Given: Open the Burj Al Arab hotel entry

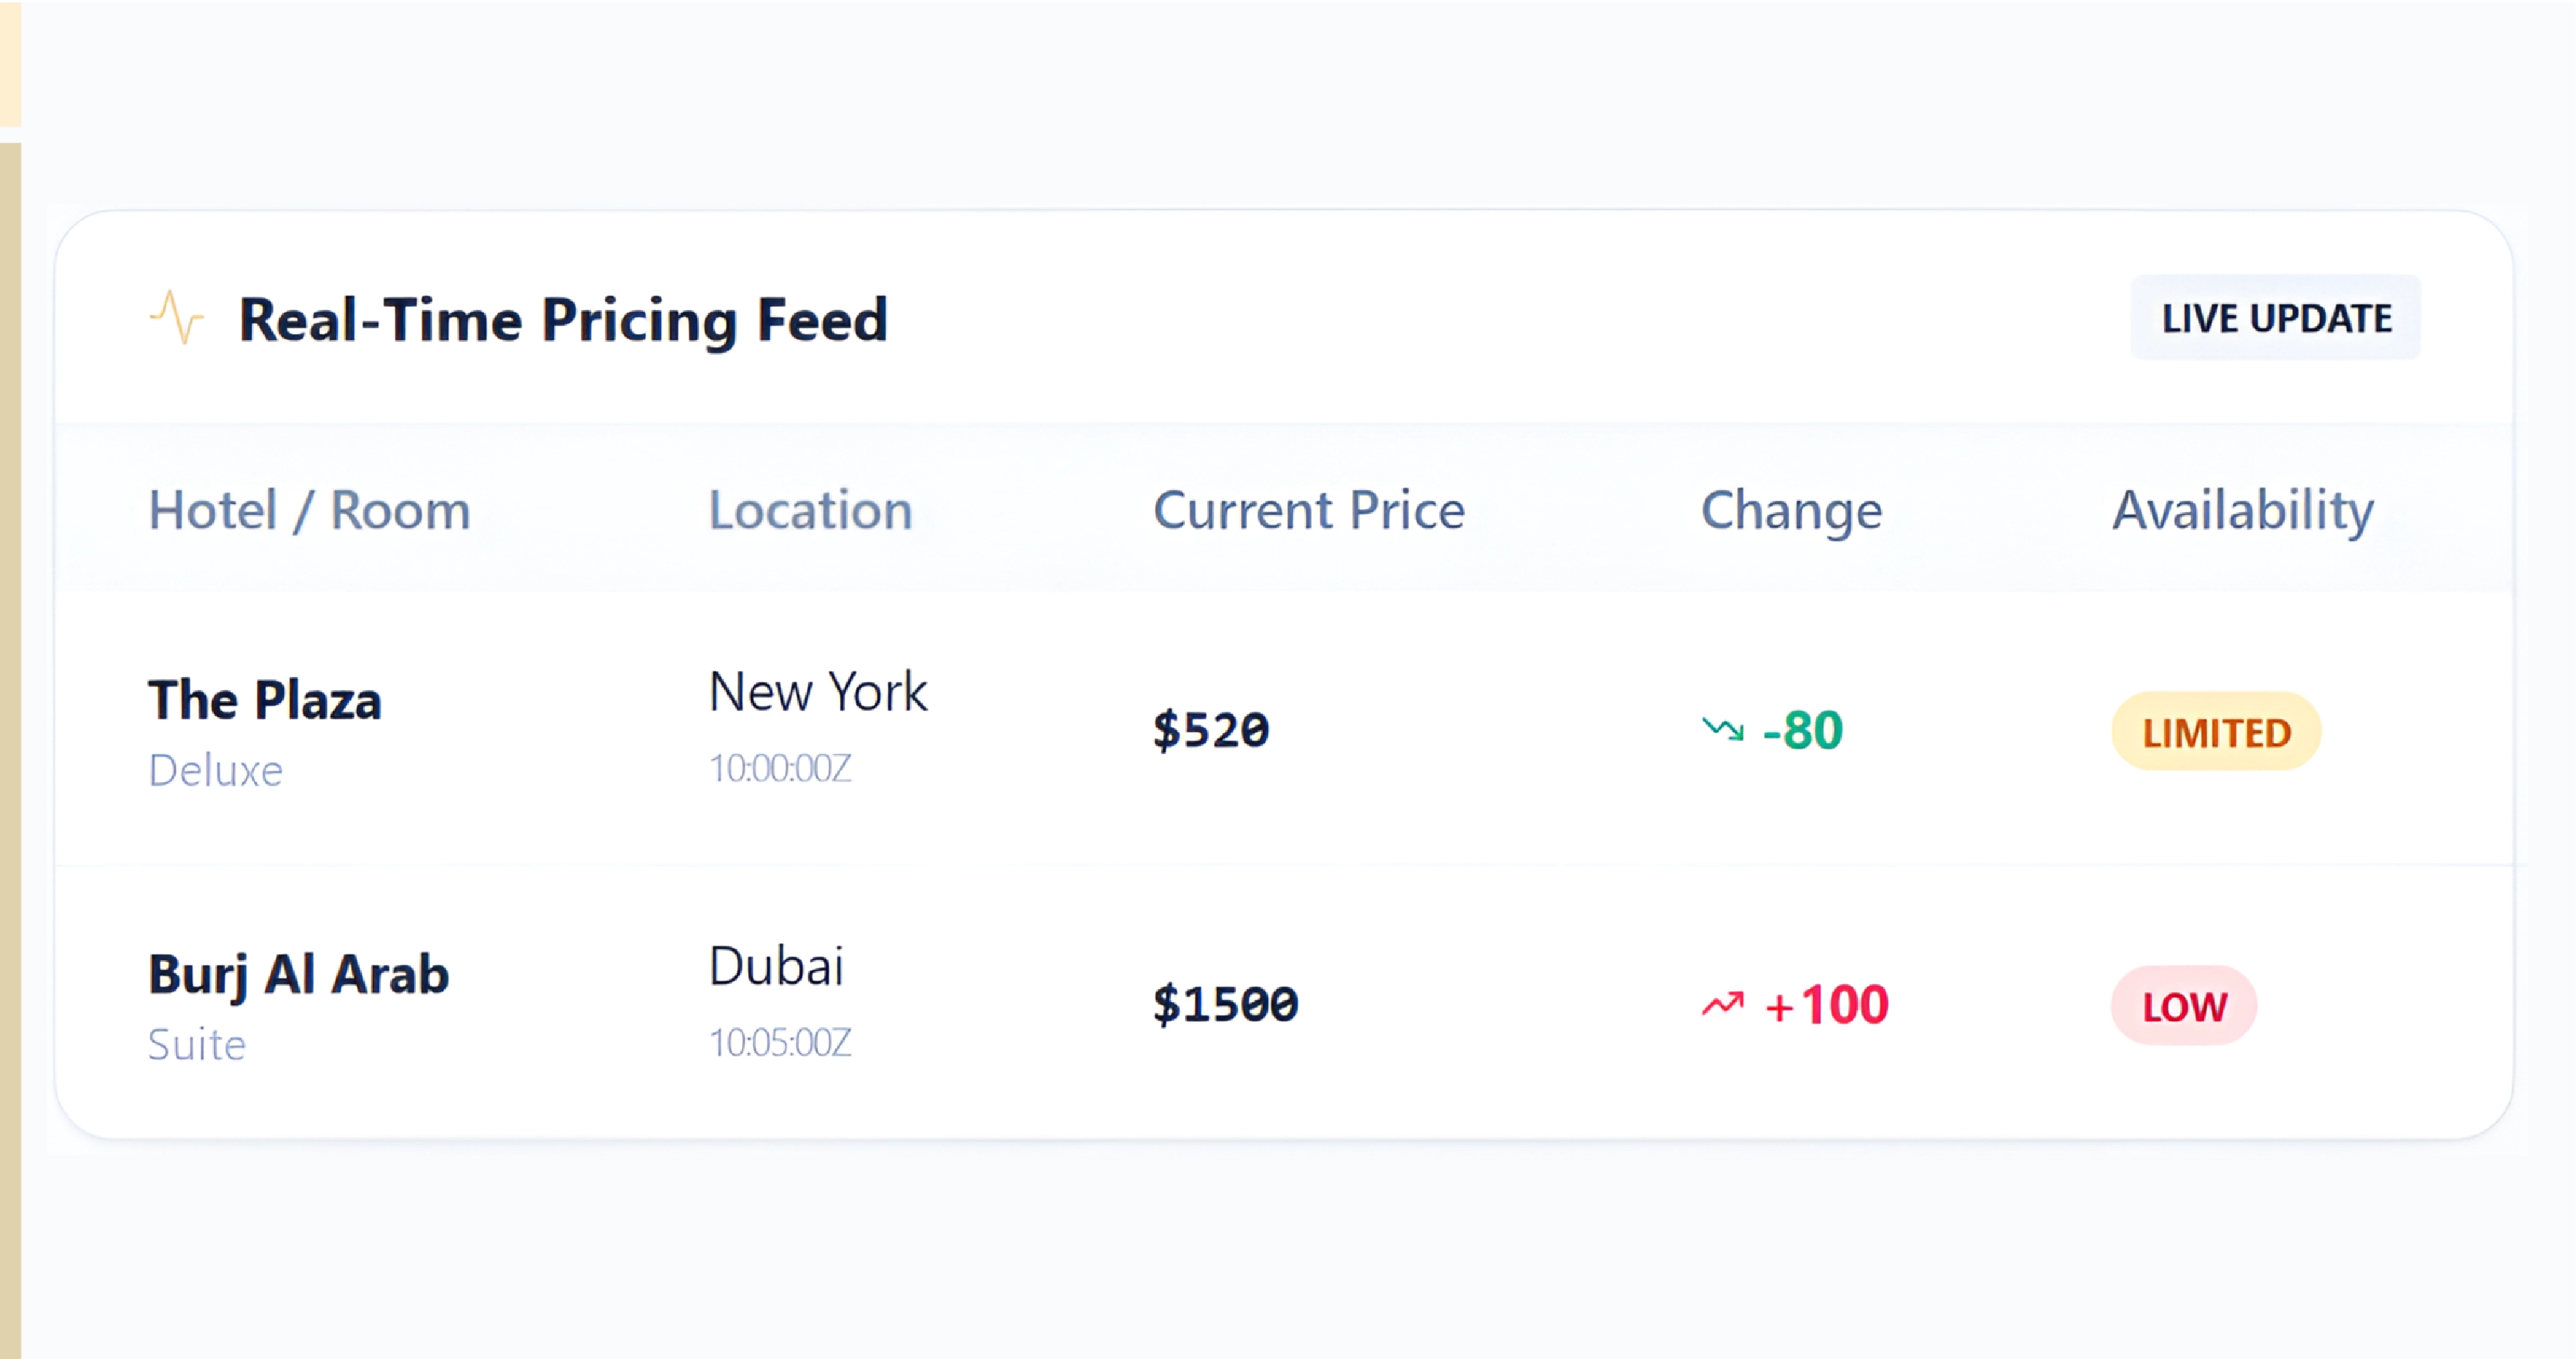Looking at the screenshot, I should pyautogui.click(x=298, y=974).
